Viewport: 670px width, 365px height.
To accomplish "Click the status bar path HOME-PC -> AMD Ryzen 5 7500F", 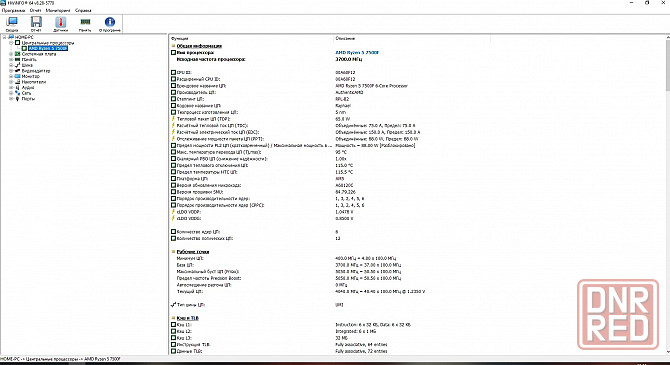I will [x=60, y=359].
